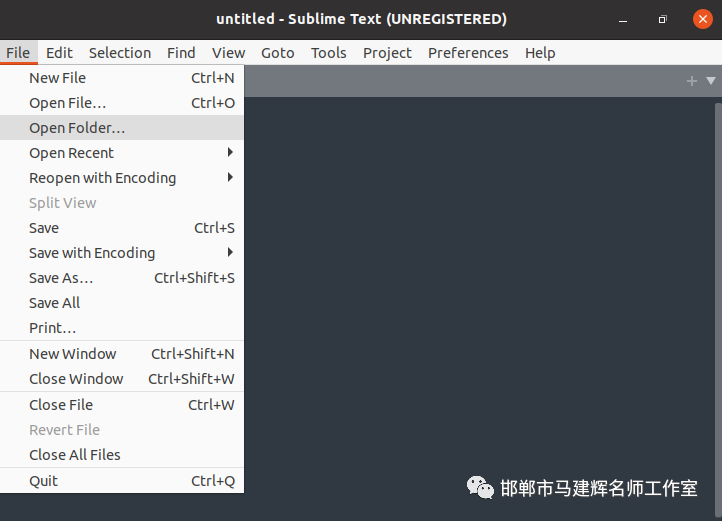The width and height of the screenshot is (722, 521).
Task: Select Print… menu entry
Action: point(122,328)
